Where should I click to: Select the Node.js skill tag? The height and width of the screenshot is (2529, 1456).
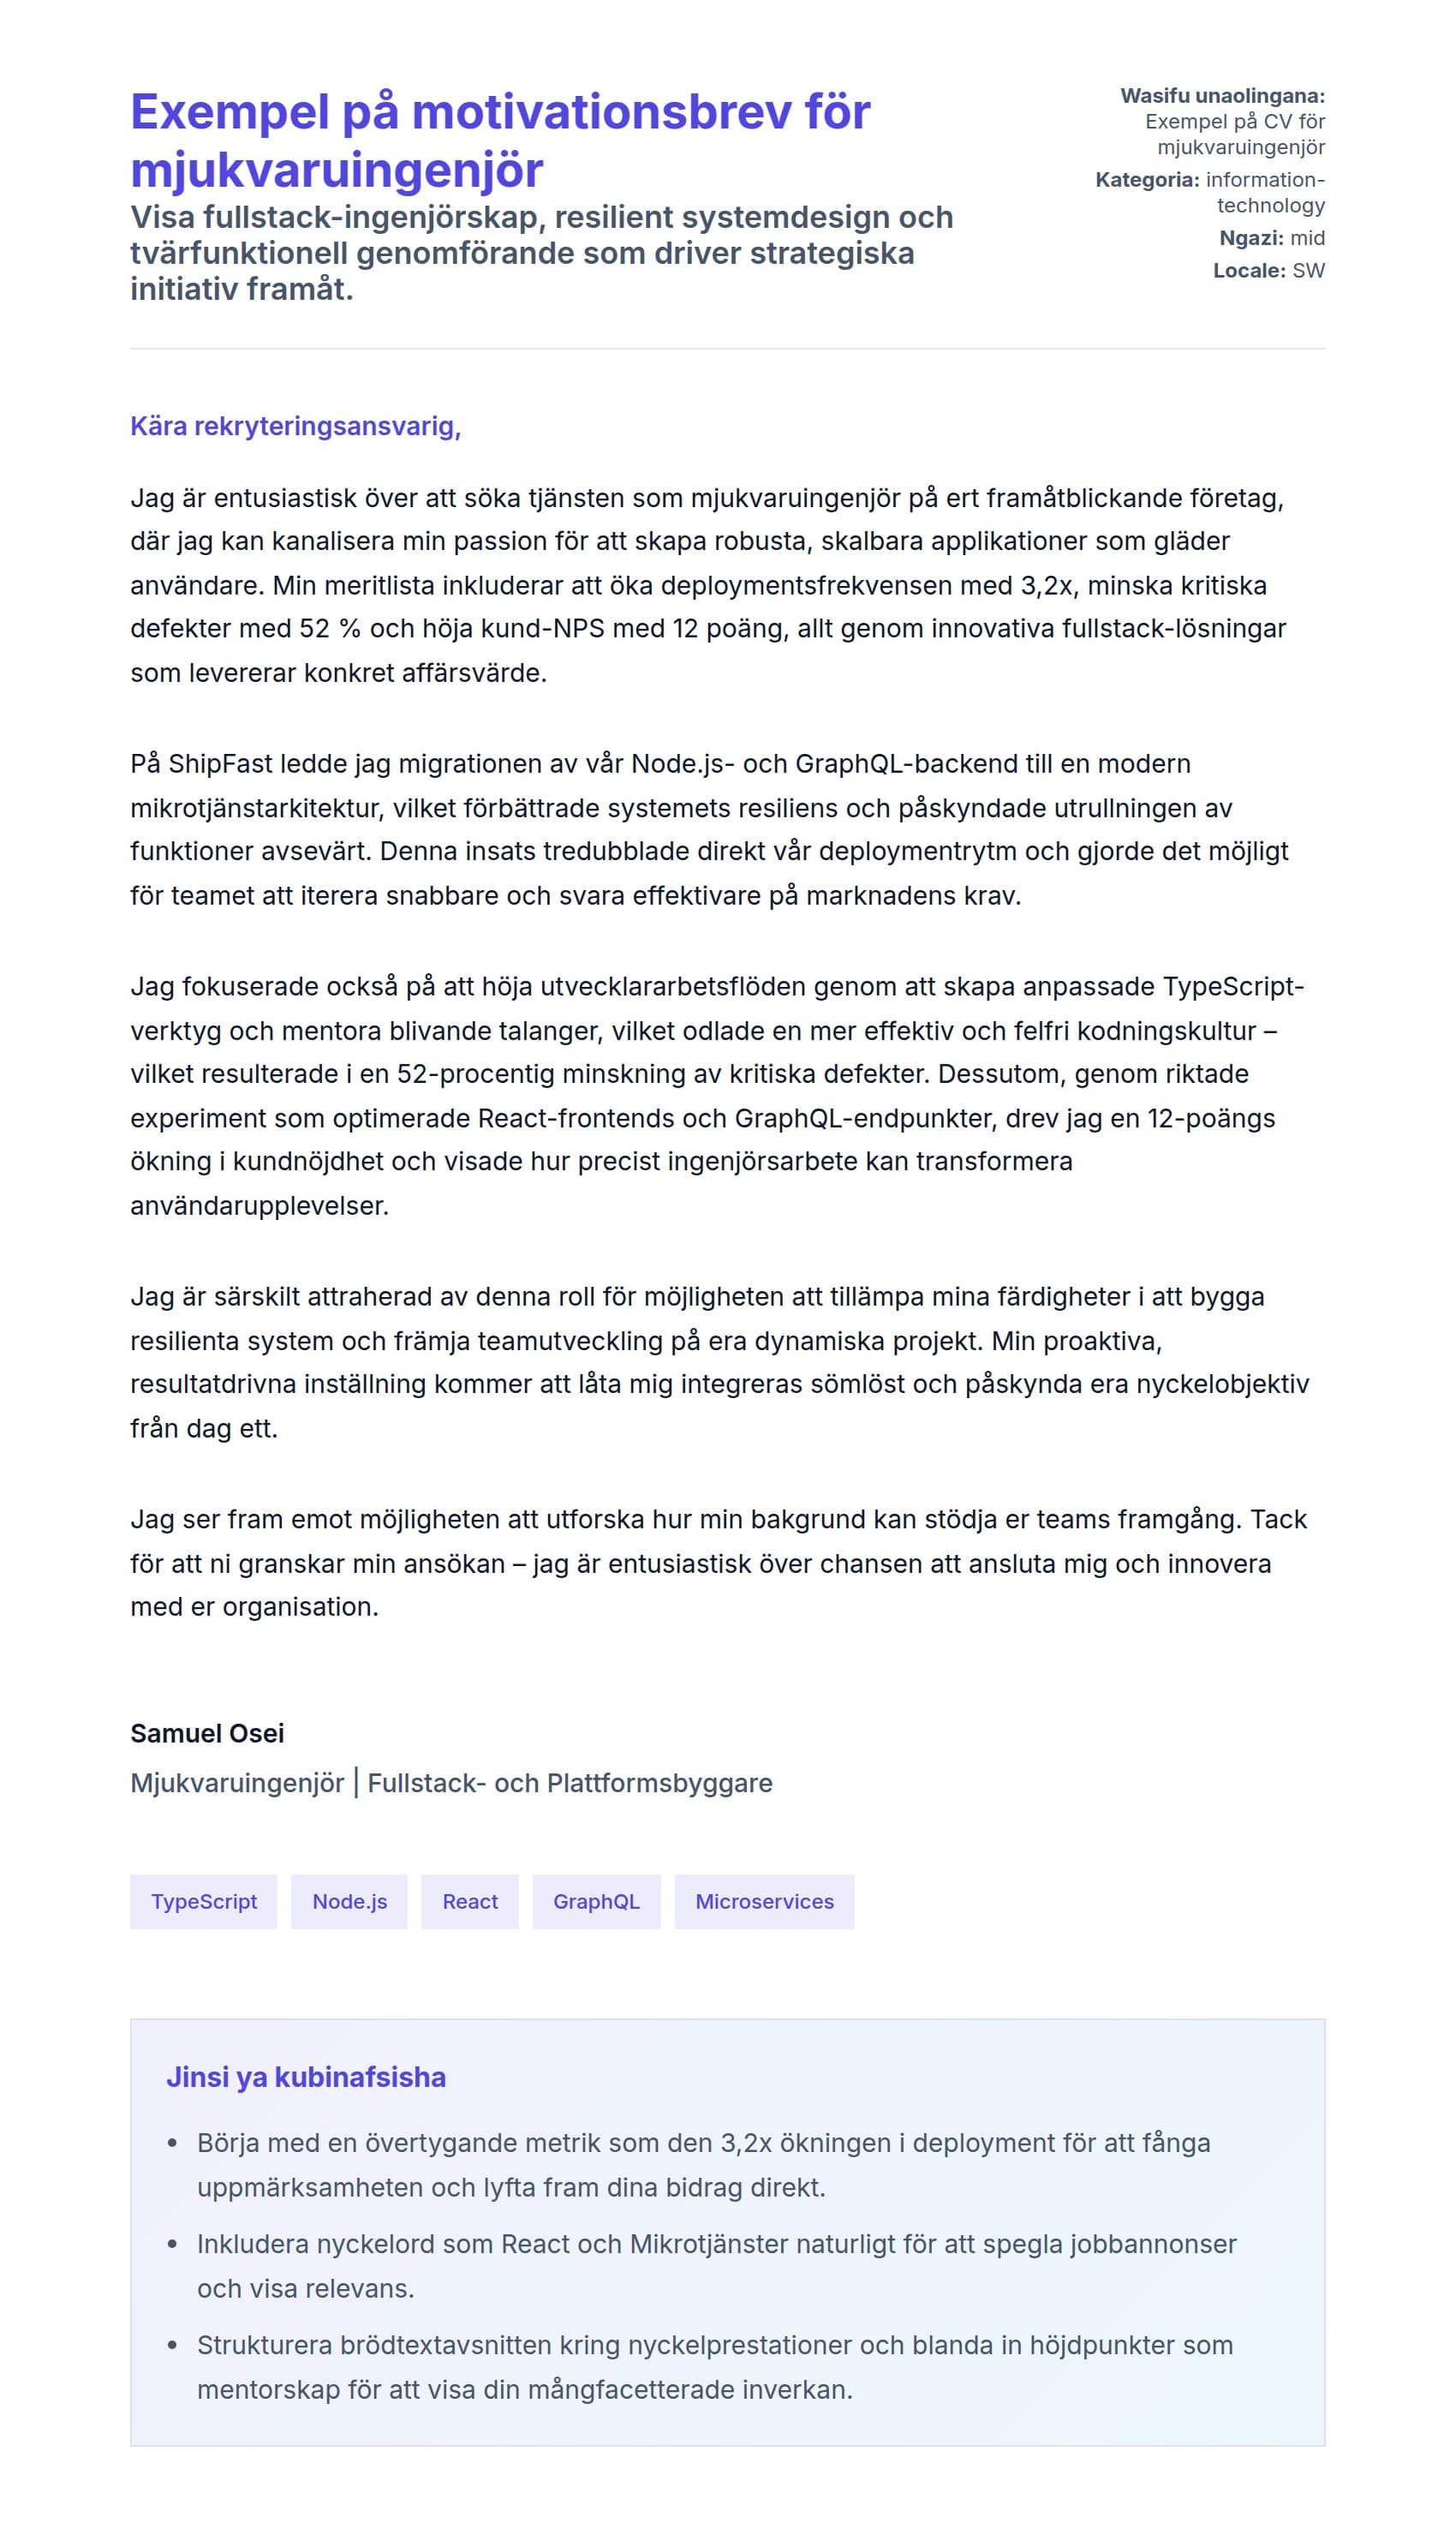click(x=349, y=1901)
